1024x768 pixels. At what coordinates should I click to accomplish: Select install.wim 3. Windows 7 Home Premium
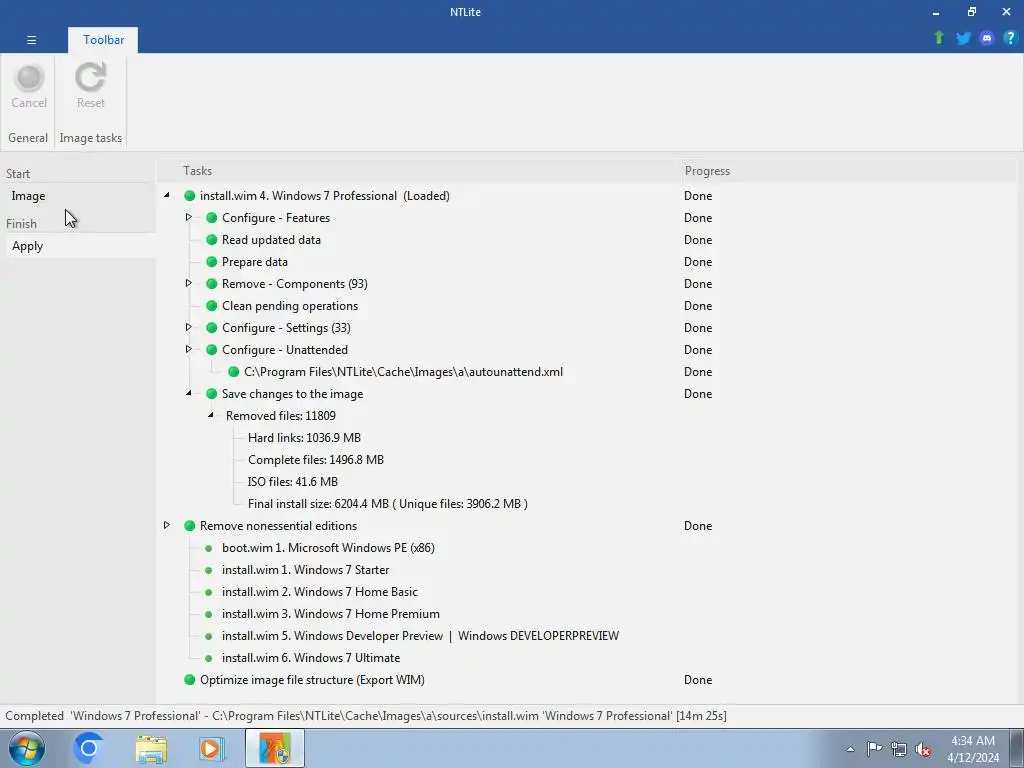click(x=330, y=615)
